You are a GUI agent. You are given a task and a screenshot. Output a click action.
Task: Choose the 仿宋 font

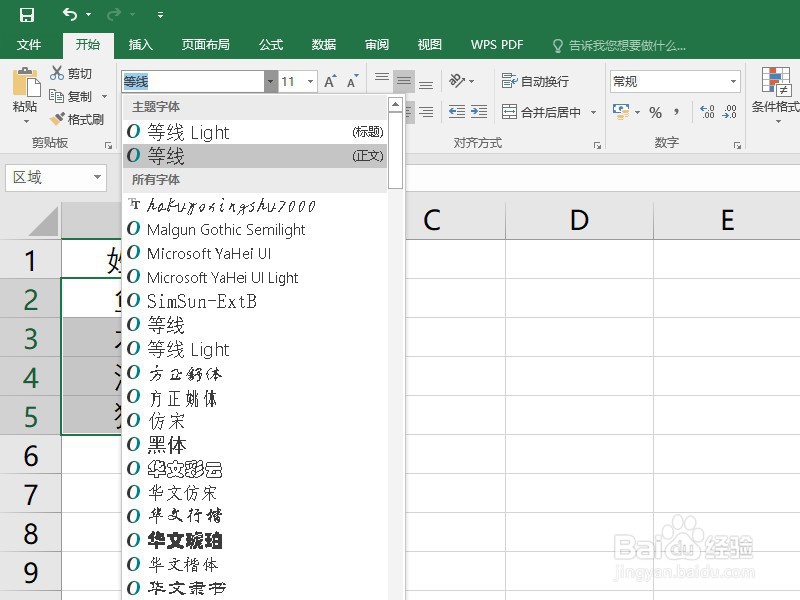[255, 421]
